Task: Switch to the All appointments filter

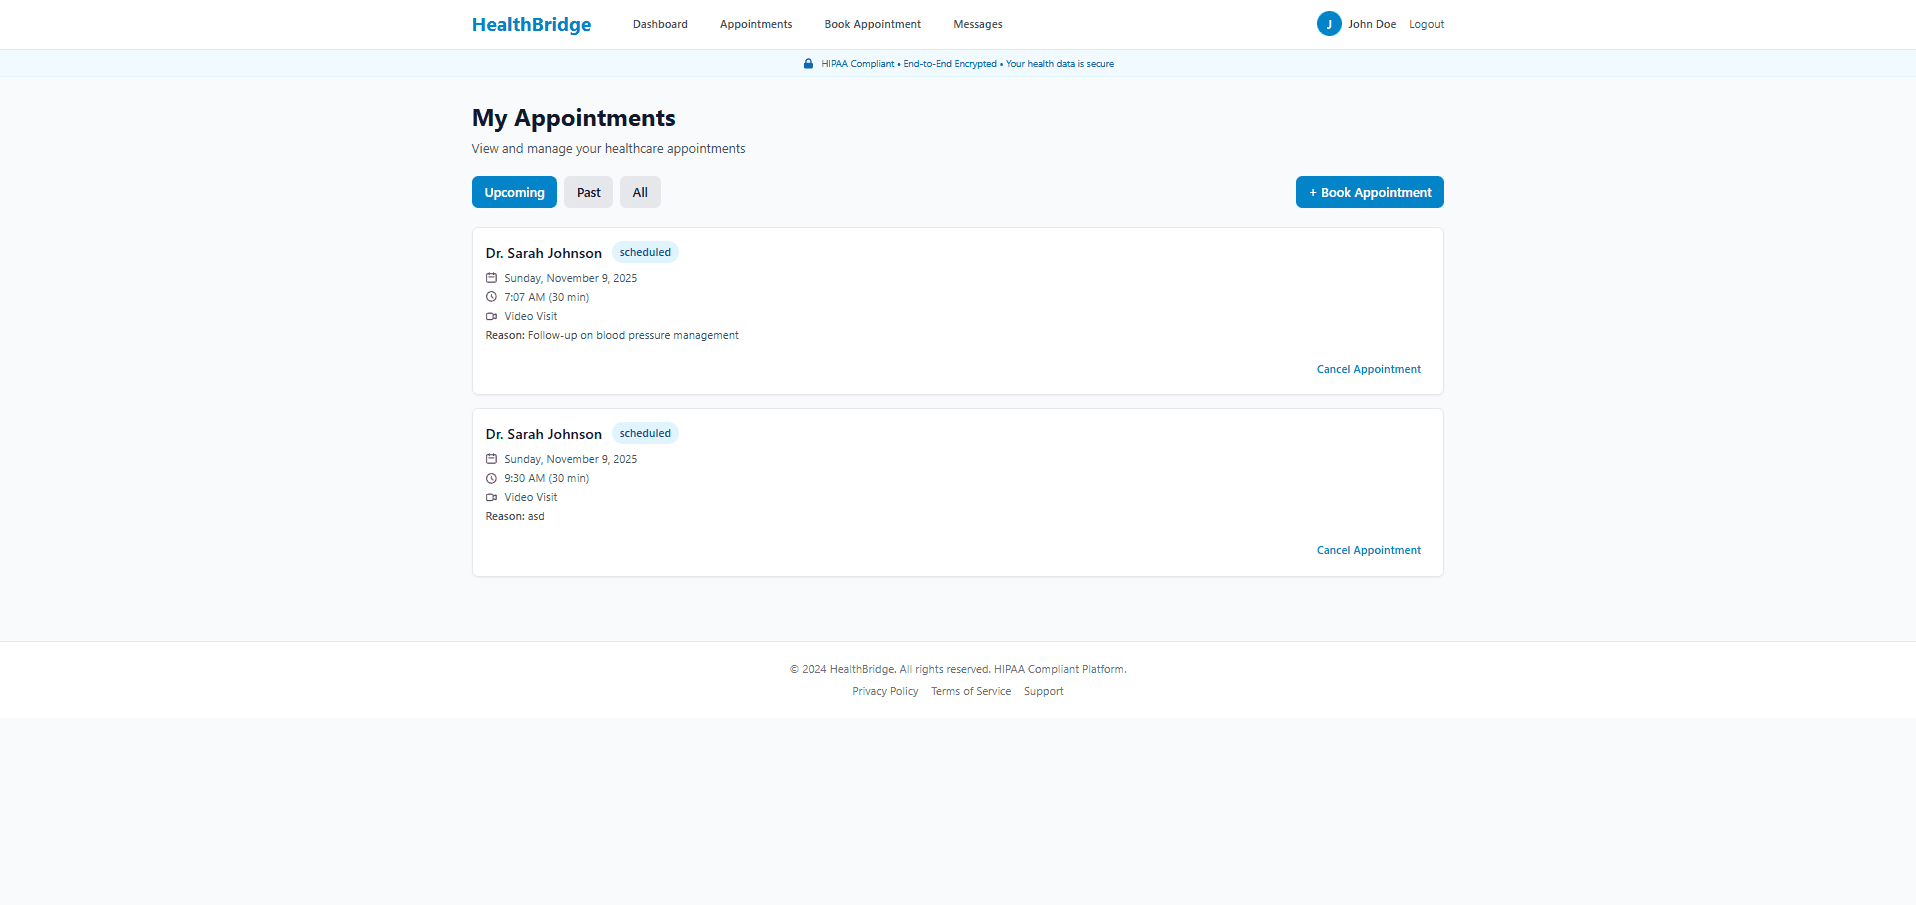Action: pyautogui.click(x=640, y=191)
